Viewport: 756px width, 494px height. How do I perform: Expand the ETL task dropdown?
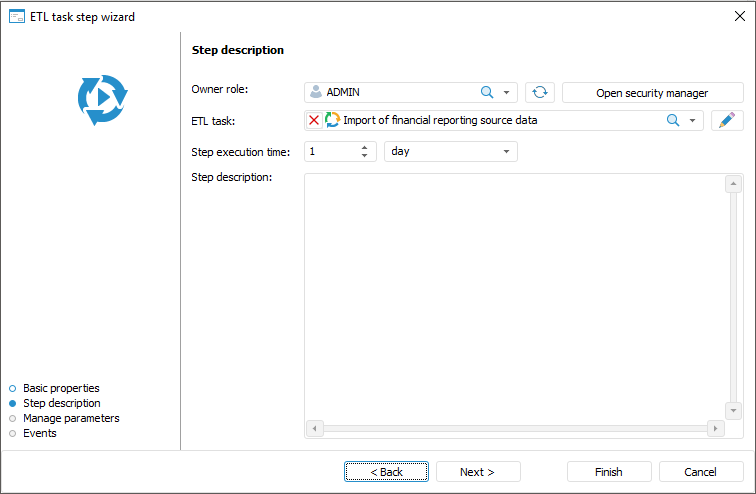692,120
